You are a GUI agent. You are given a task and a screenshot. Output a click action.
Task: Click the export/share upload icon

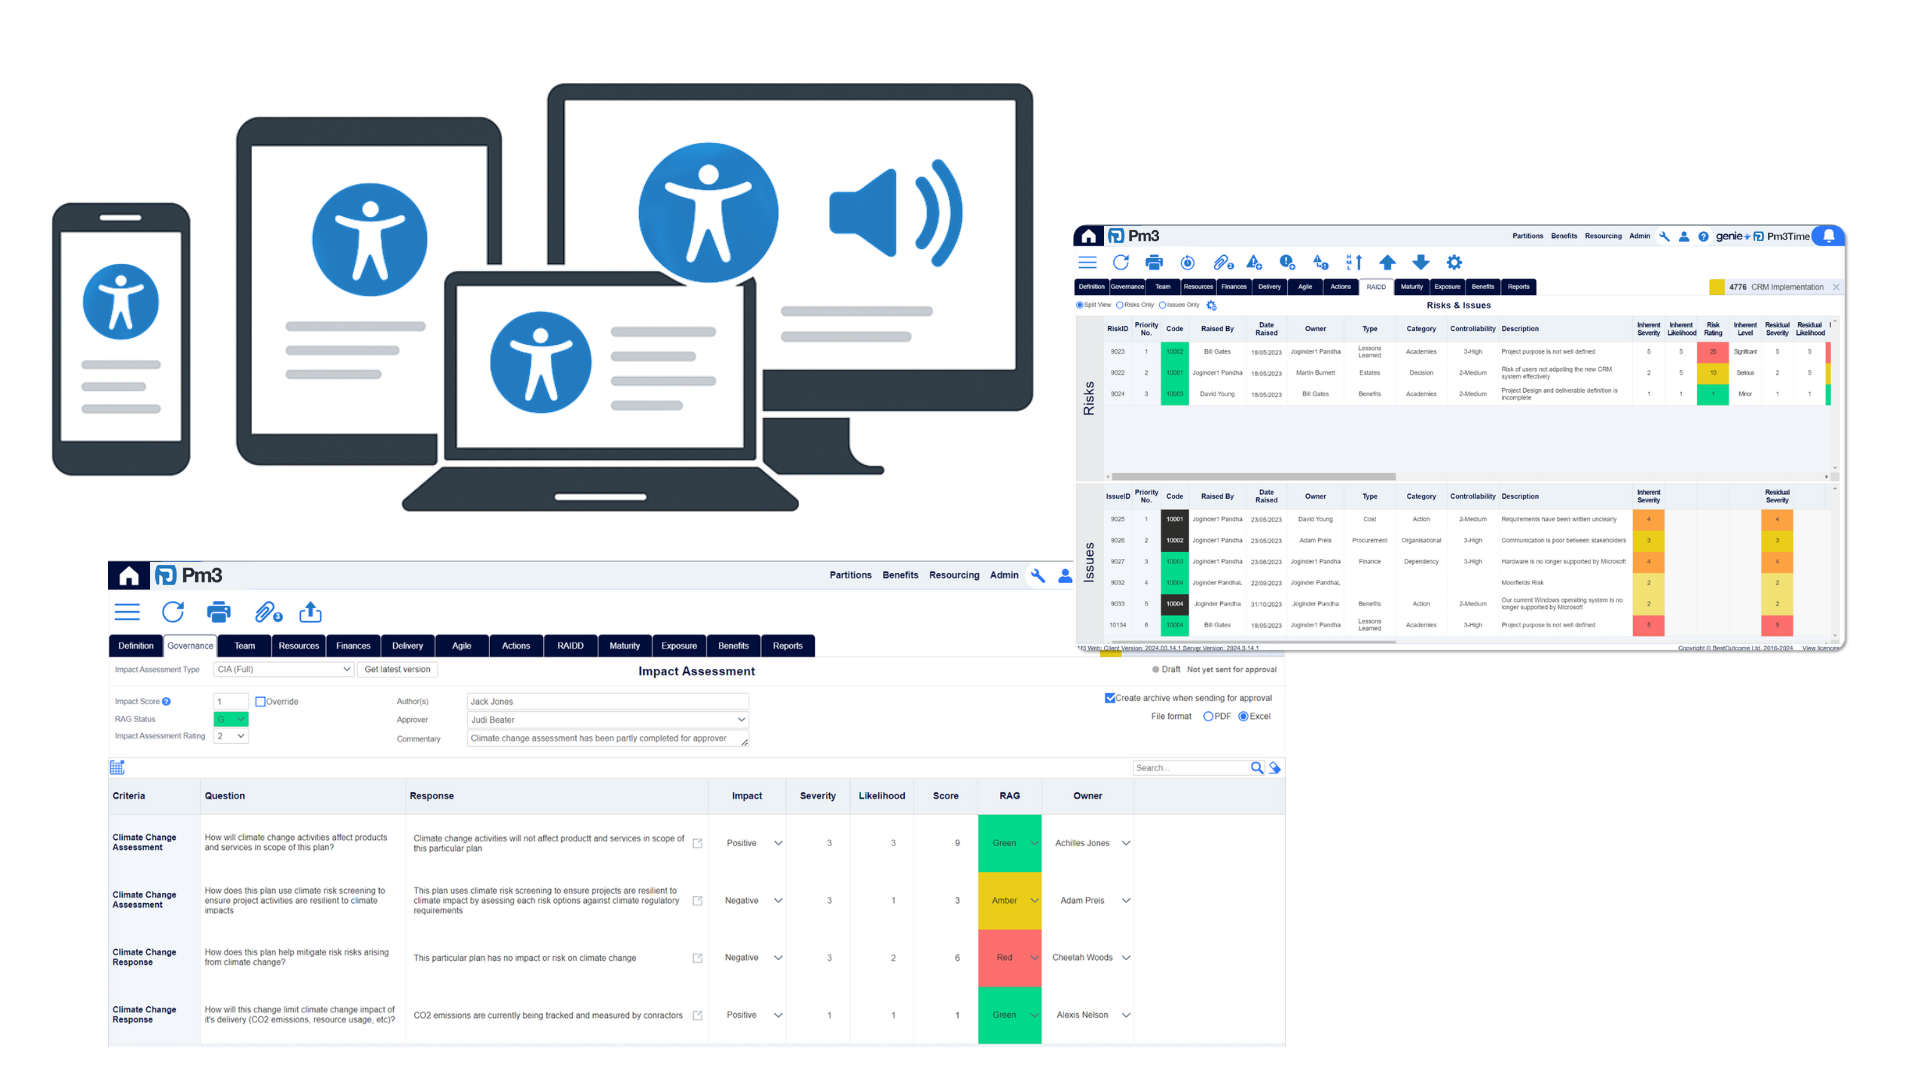coord(311,612)
